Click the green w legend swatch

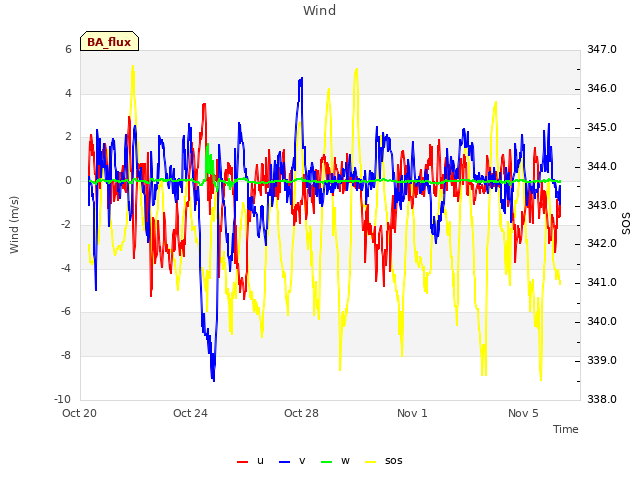pyautogui.click(x=327, y=462)
